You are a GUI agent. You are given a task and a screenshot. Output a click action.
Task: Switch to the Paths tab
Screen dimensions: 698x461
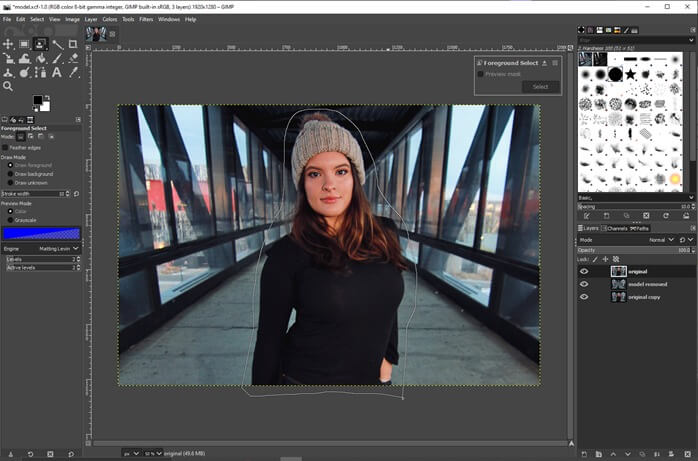(x=639, y=228)
